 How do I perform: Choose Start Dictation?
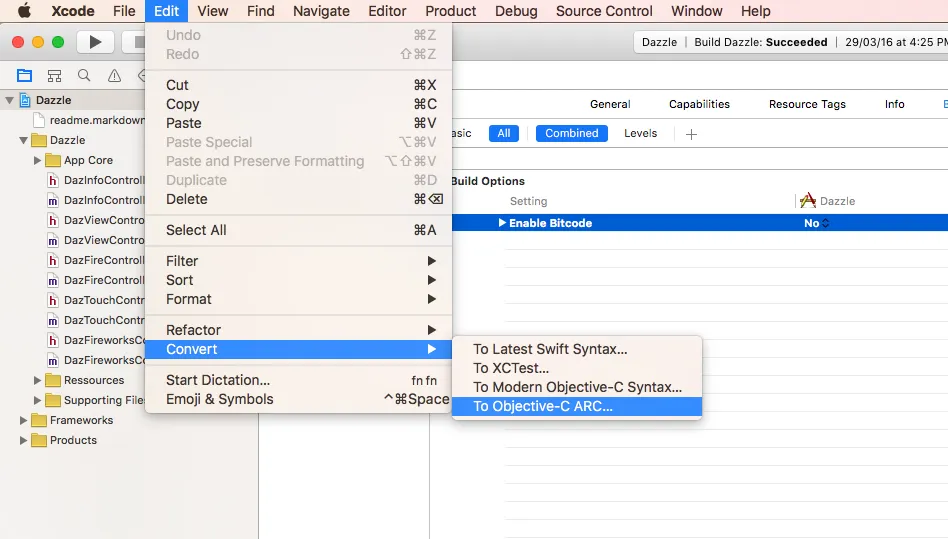point(299,380)
